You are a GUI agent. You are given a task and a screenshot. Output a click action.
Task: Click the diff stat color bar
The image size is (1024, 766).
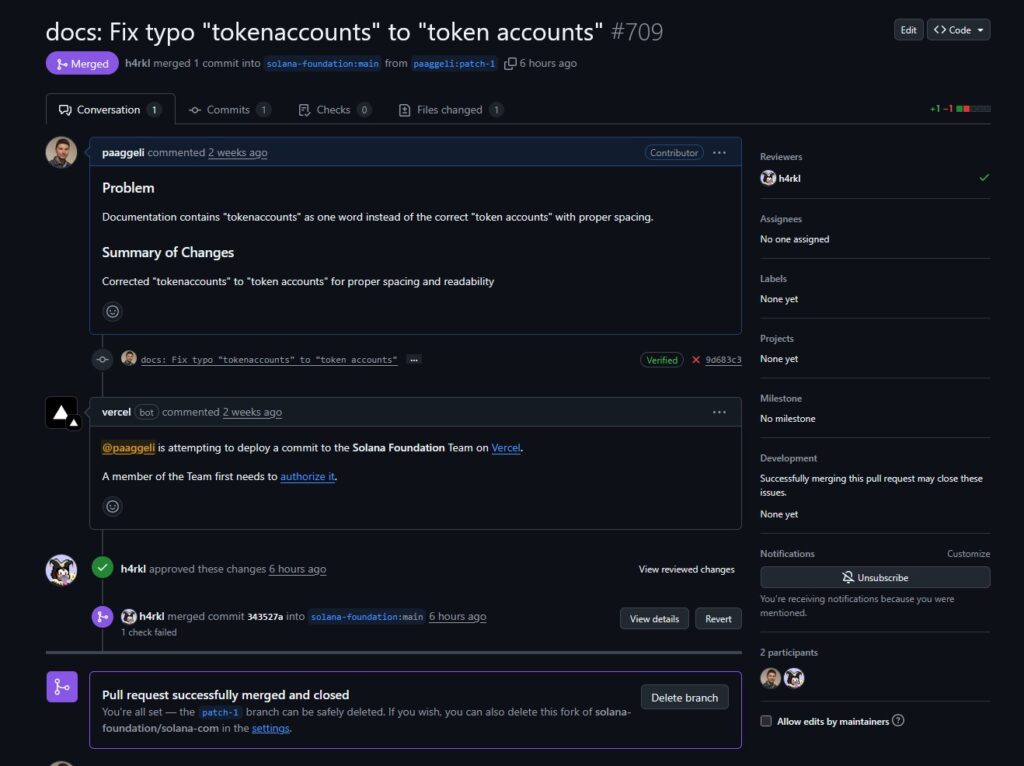tap(973, 109)
